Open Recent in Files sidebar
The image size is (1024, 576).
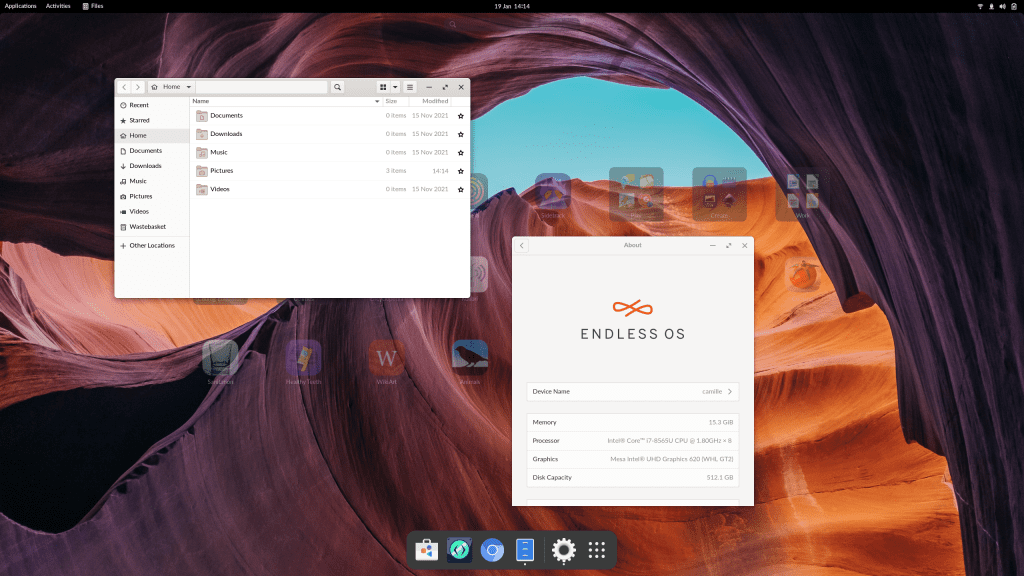pos(152,105)
